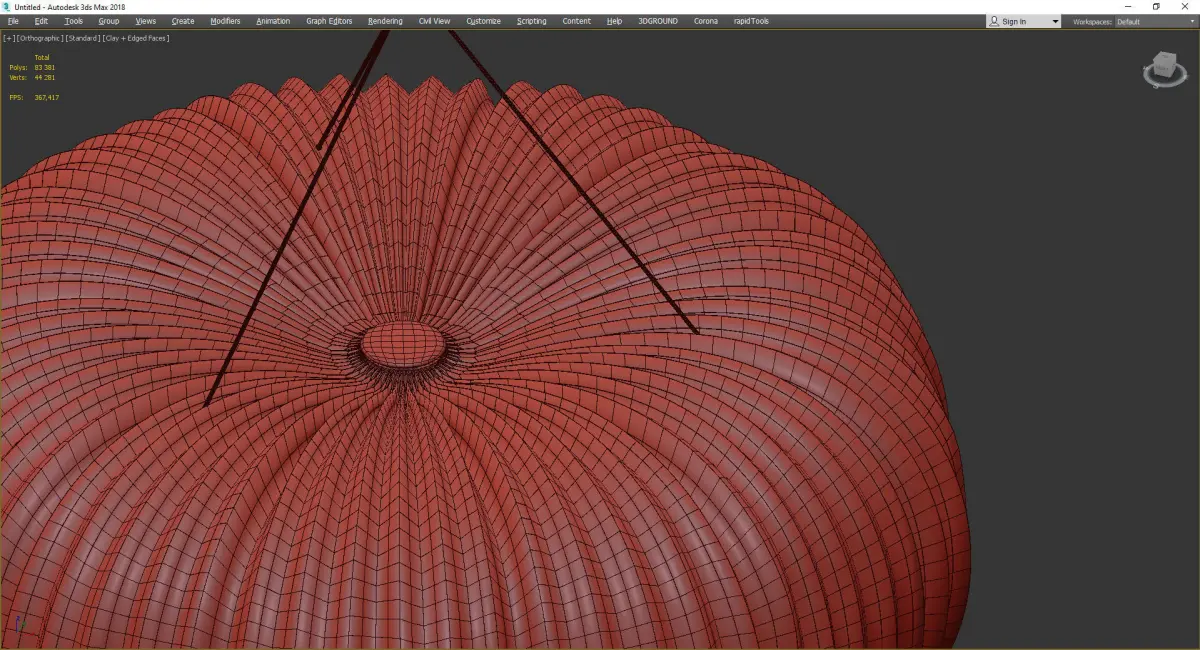Restore down the 3ds Max window

1156,6
